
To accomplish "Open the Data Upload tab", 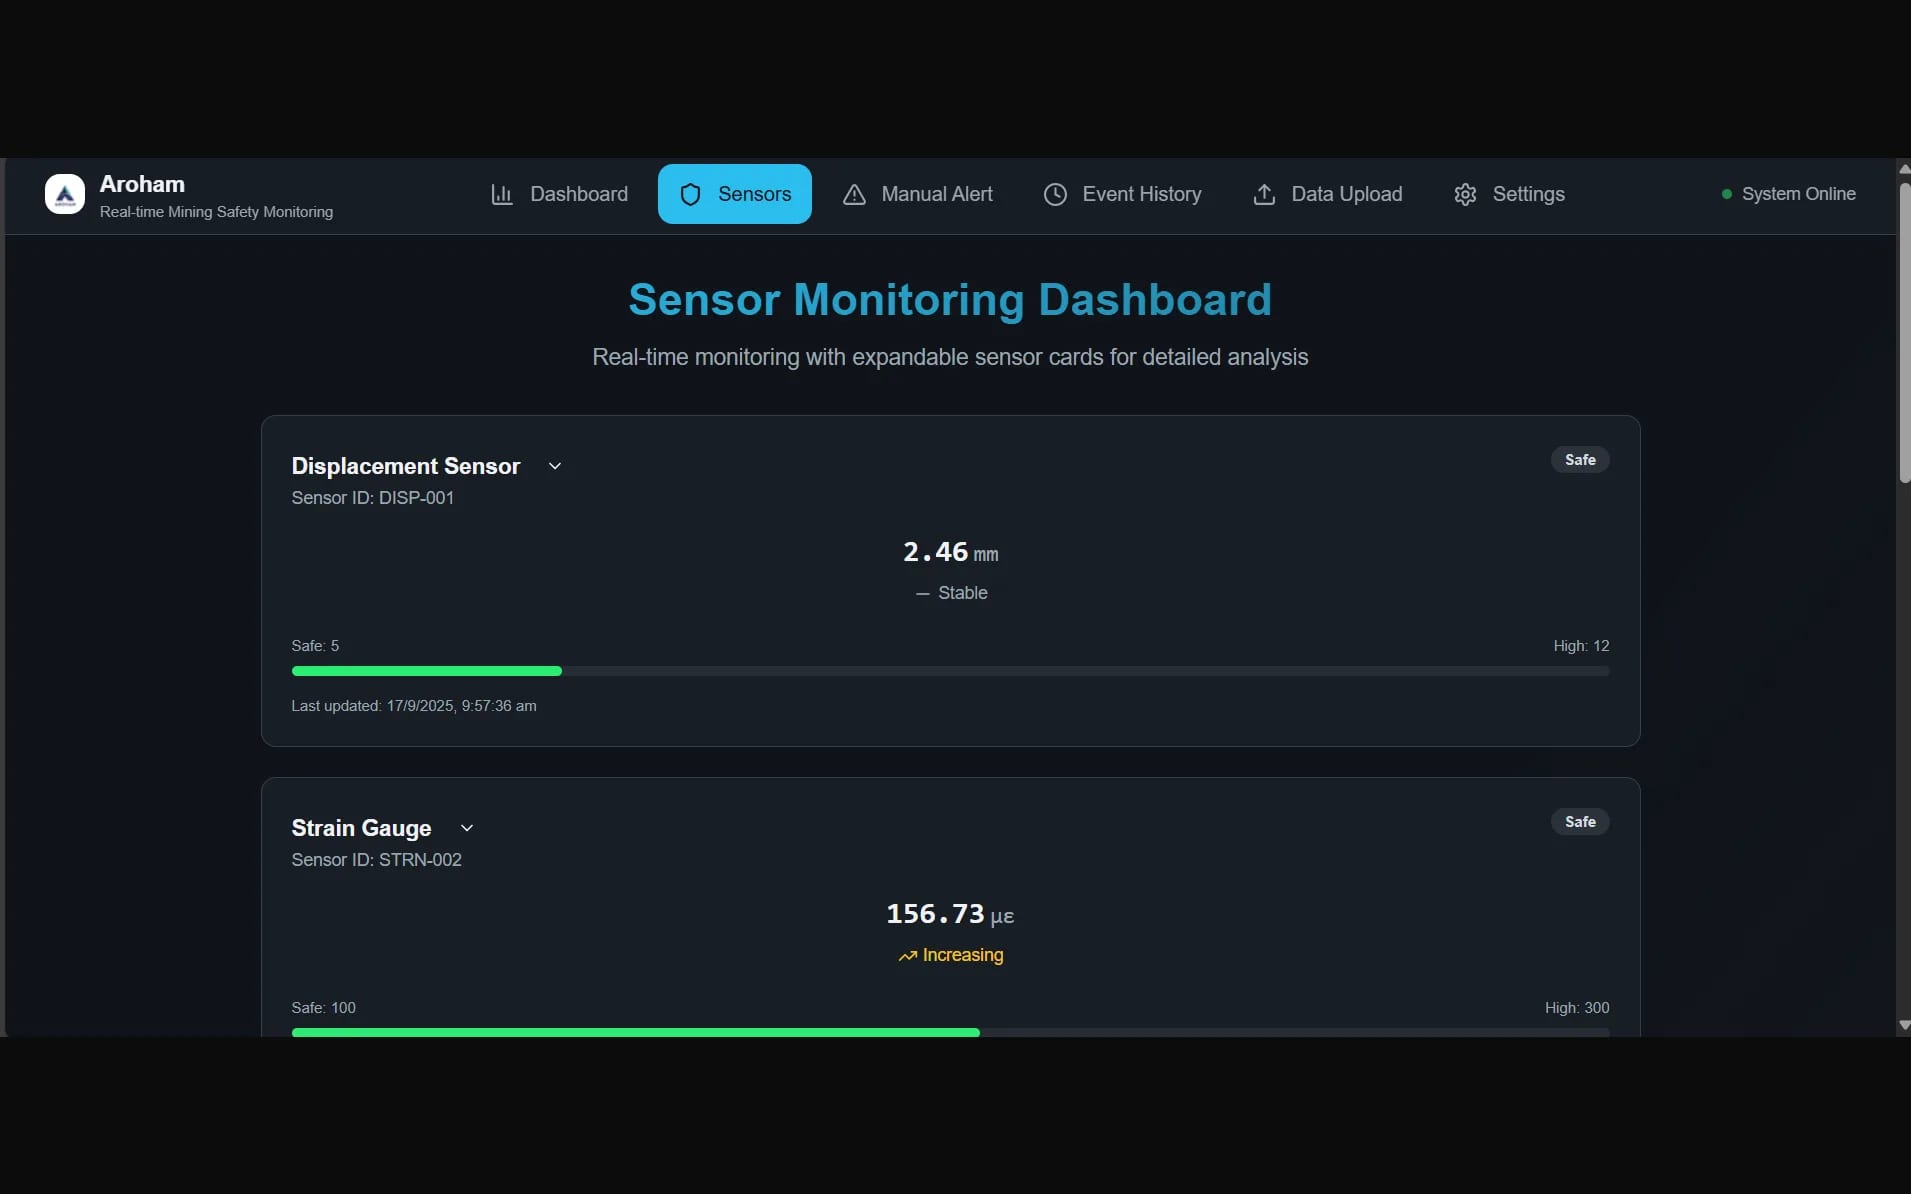I will click(1327, 194).
